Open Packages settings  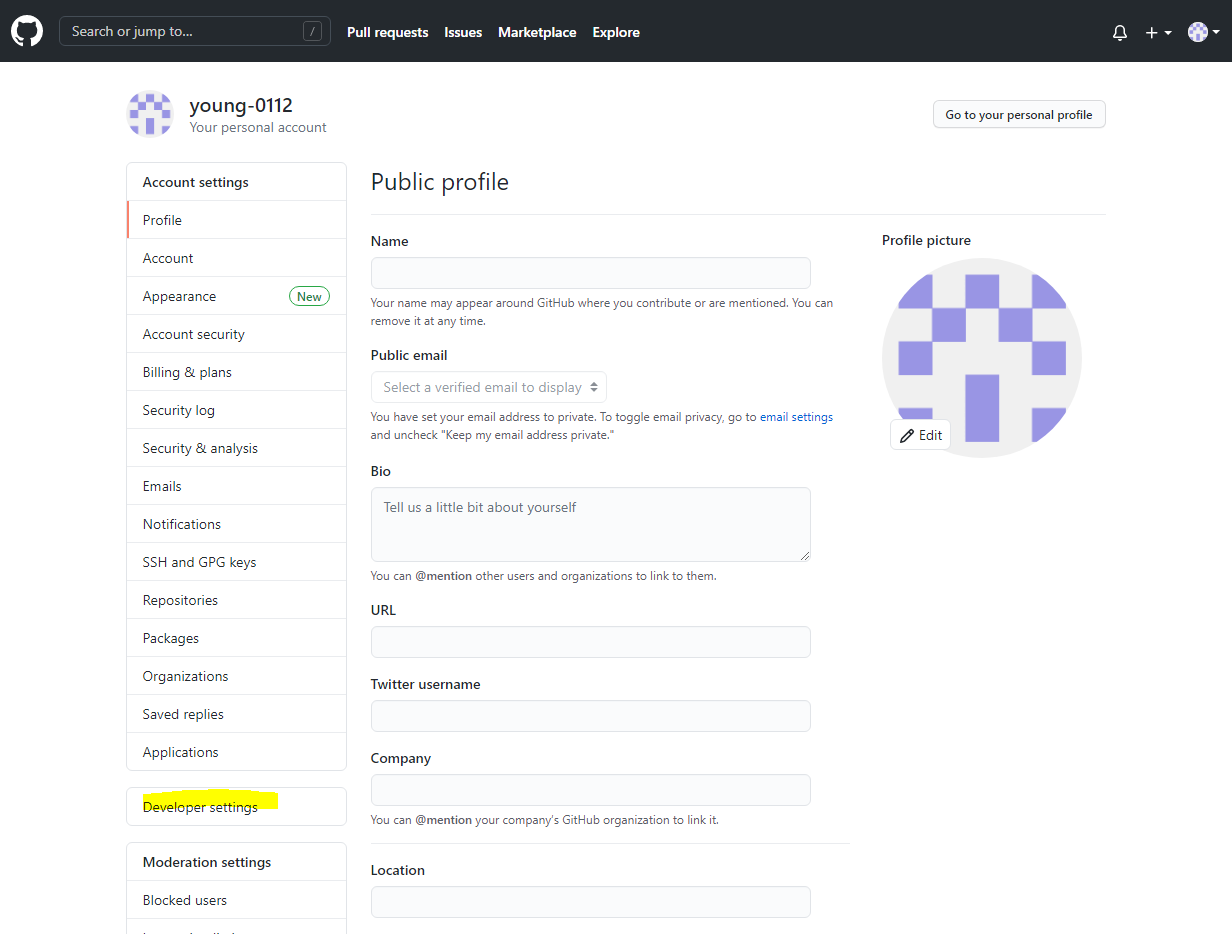point(236,638)
